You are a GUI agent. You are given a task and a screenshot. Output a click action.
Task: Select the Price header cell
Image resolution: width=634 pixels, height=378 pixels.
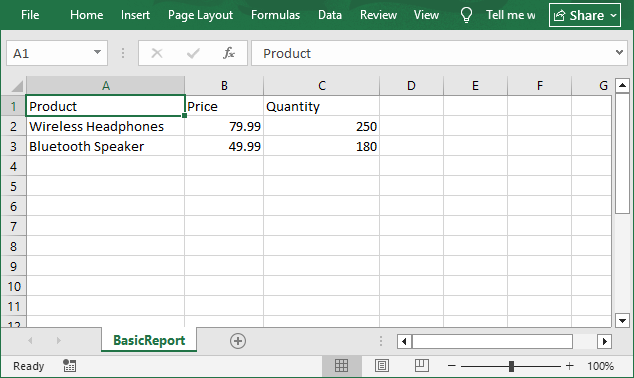[x=224, y=106]
